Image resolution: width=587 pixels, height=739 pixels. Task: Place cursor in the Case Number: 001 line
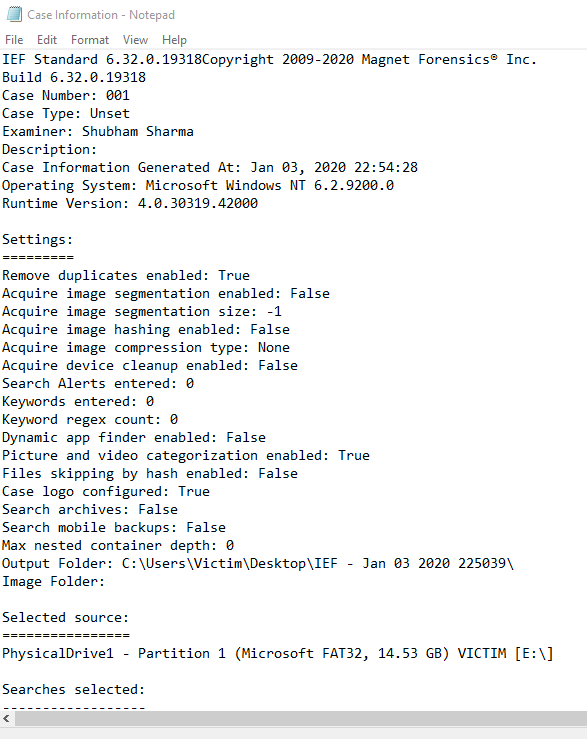[x=66, y=96]
